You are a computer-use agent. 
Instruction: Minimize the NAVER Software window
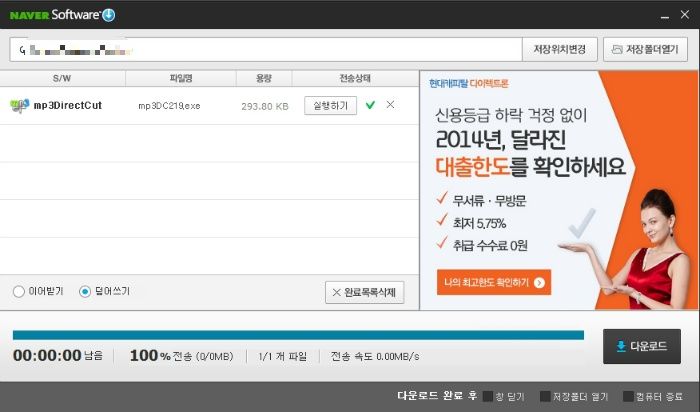click(665, 17)
